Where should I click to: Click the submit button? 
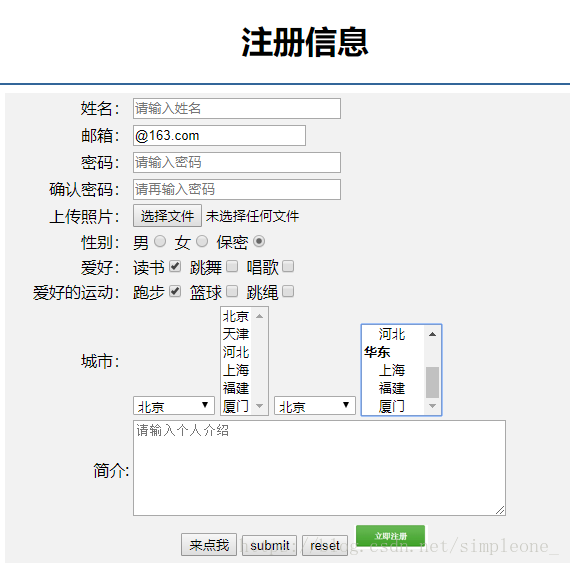[269, 545]
